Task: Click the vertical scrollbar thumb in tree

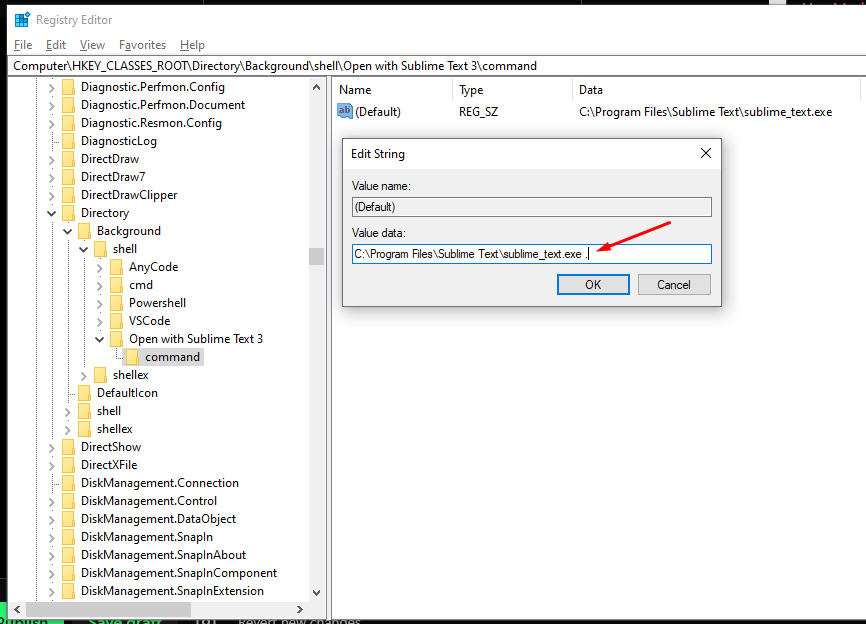Action: click(x=316, y=256)
